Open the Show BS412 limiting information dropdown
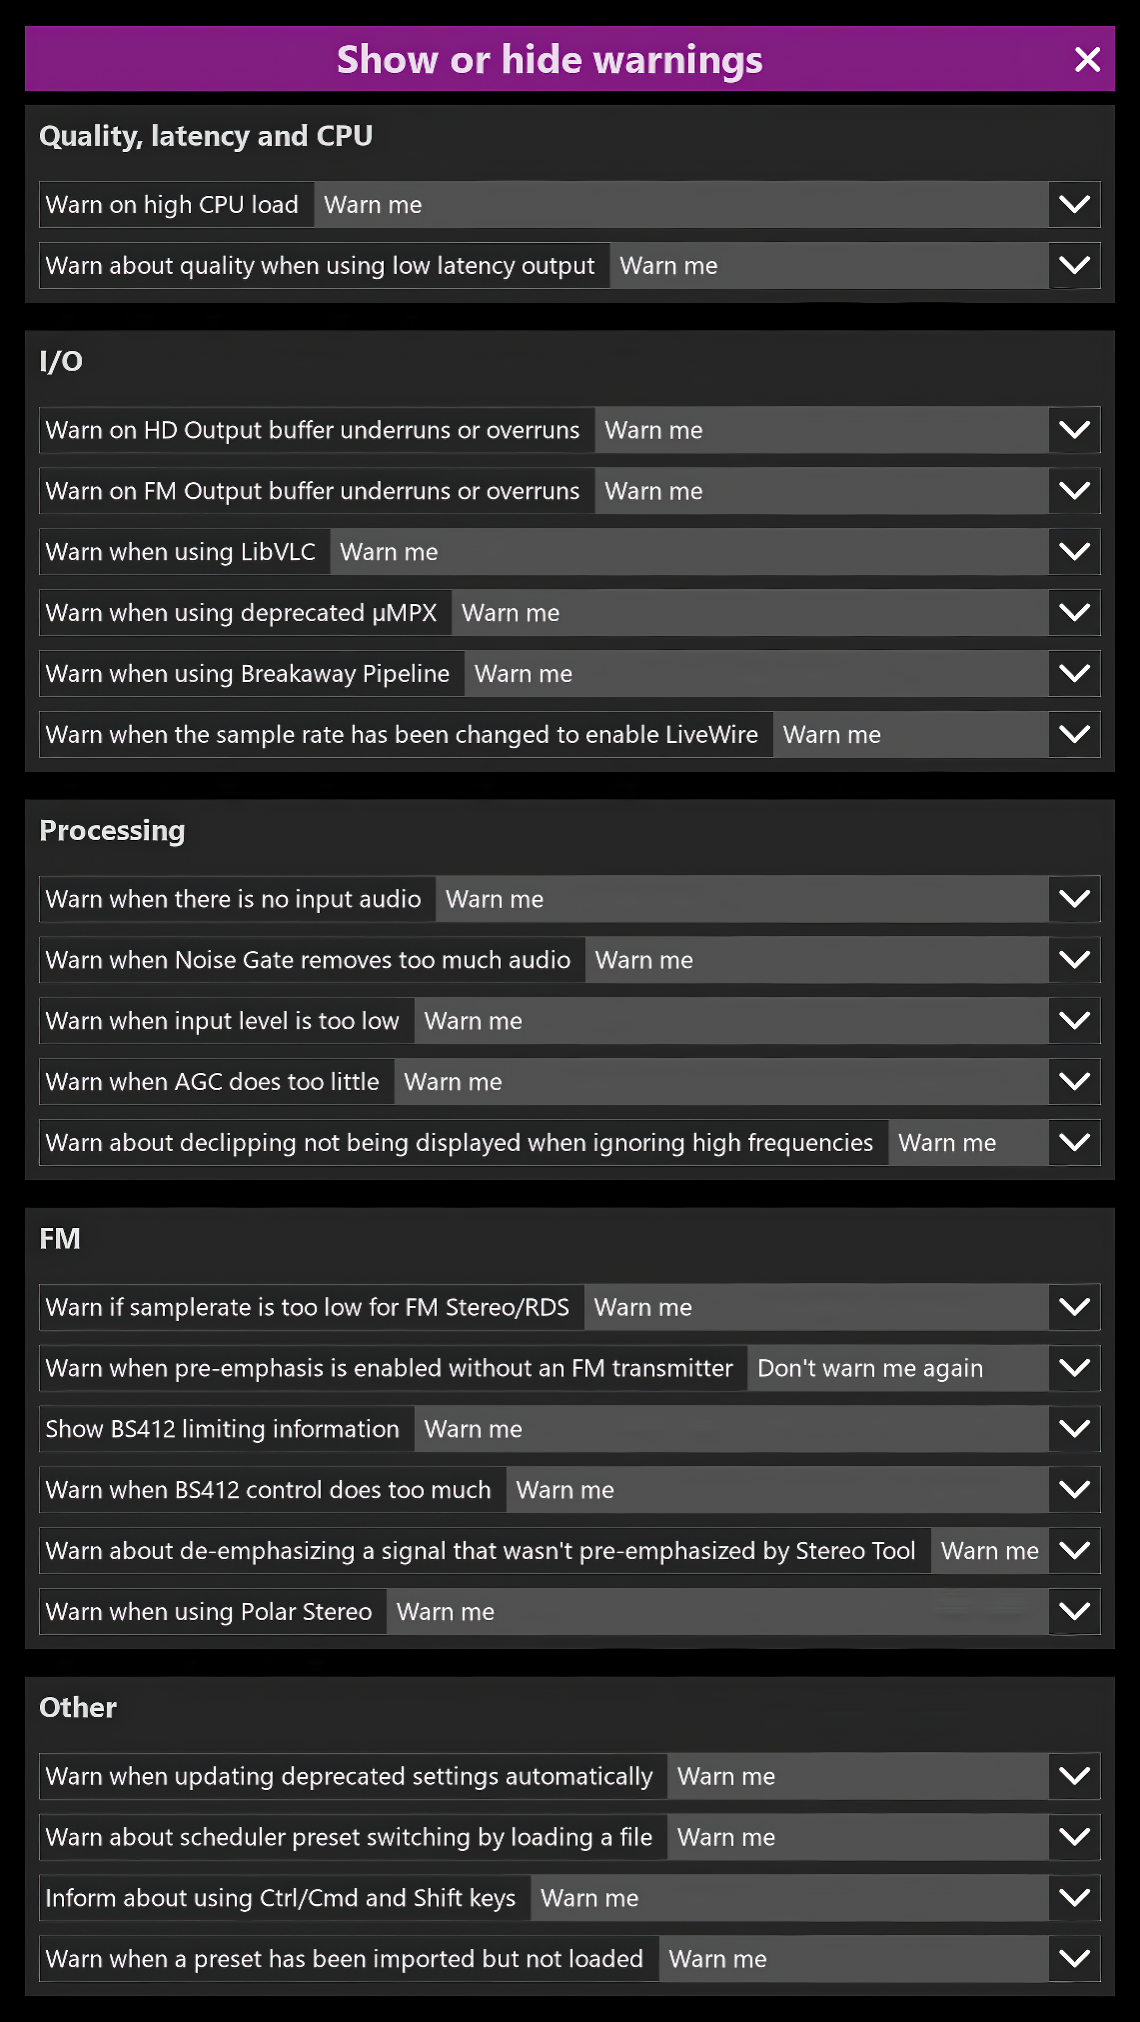 tap(1074, 1429)
